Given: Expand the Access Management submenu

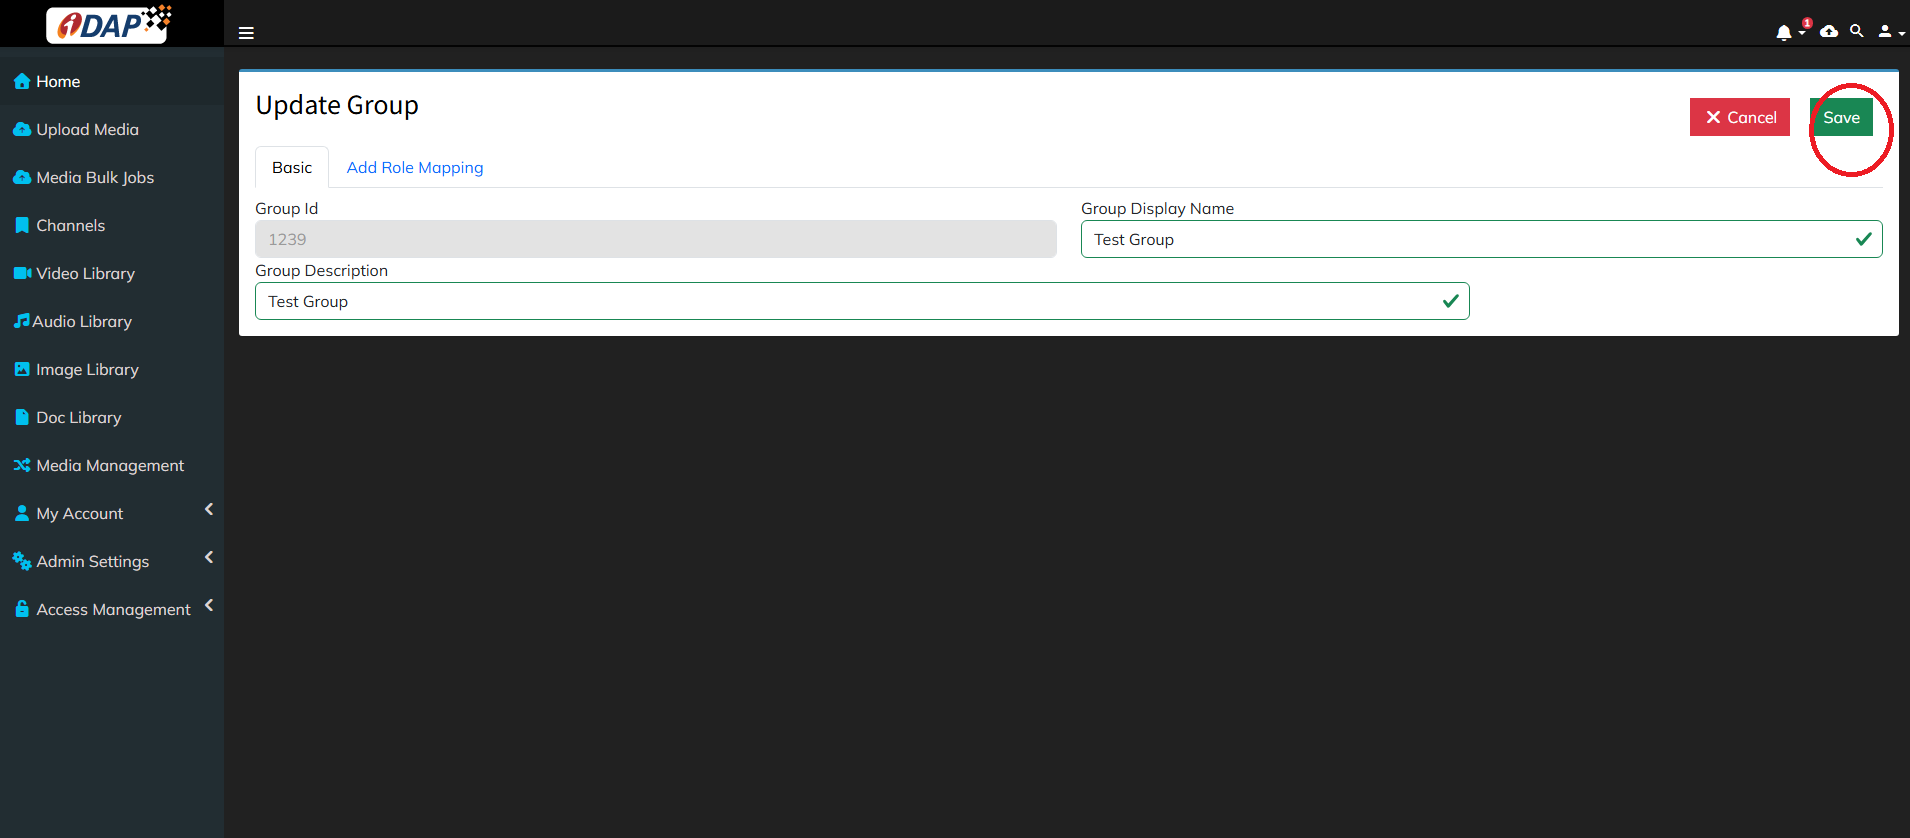Looking at the screenshot, I should (x=209, y=606).
